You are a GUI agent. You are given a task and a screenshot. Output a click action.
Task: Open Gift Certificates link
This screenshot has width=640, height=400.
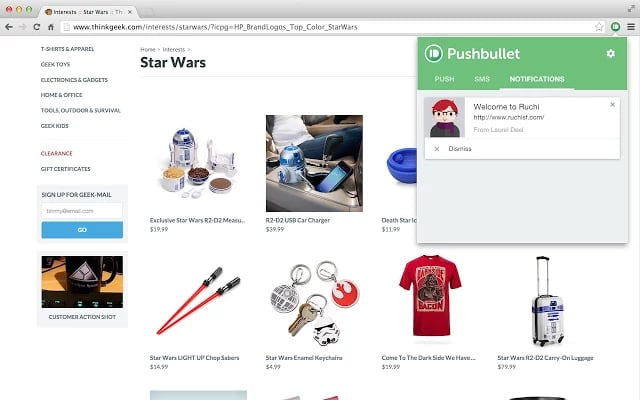pyautogui.click(x=65, y=169)
